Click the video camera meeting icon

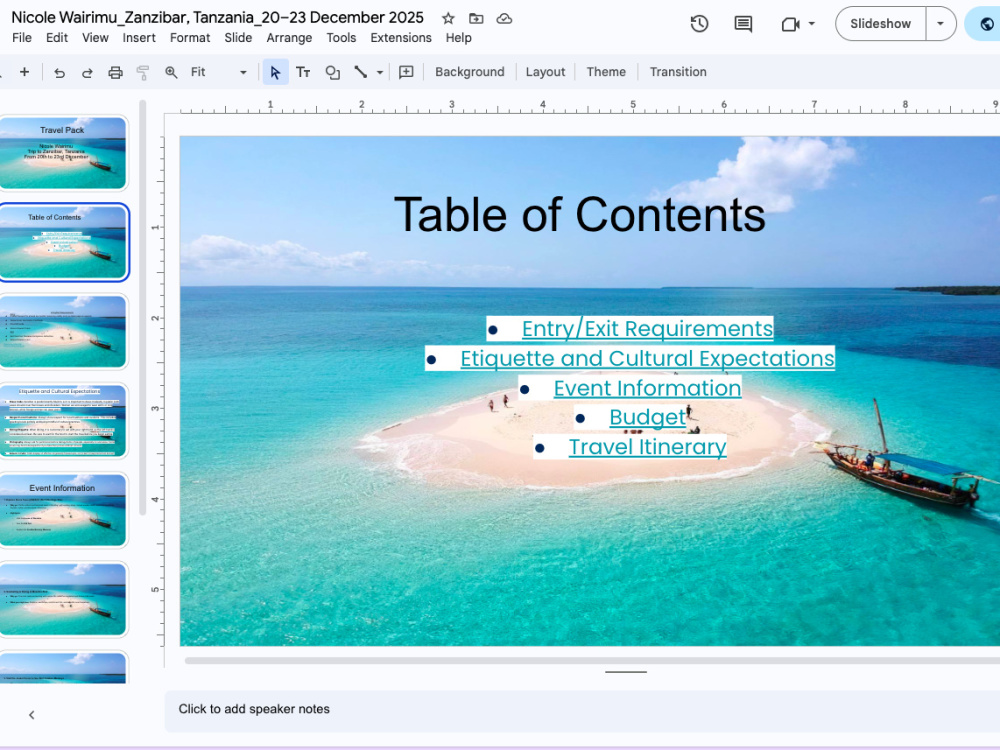790,24
